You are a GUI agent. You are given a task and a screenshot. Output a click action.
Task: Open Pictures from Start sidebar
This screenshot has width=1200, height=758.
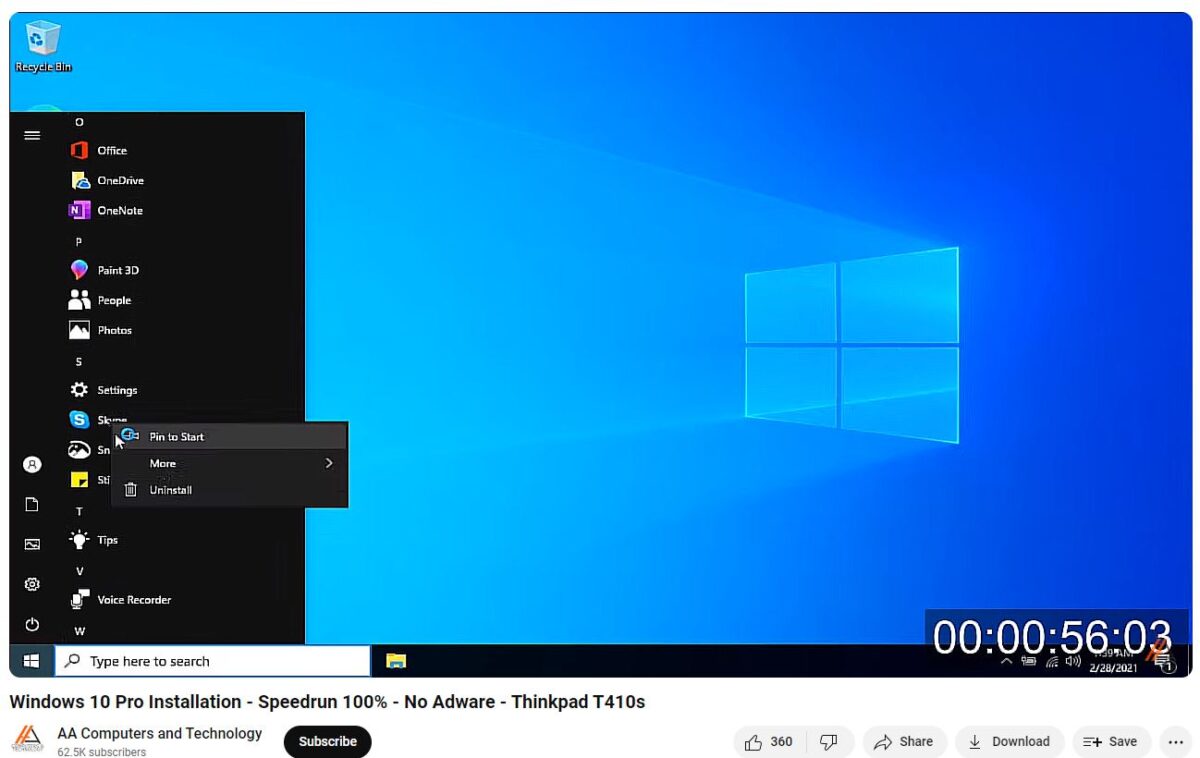32,544
